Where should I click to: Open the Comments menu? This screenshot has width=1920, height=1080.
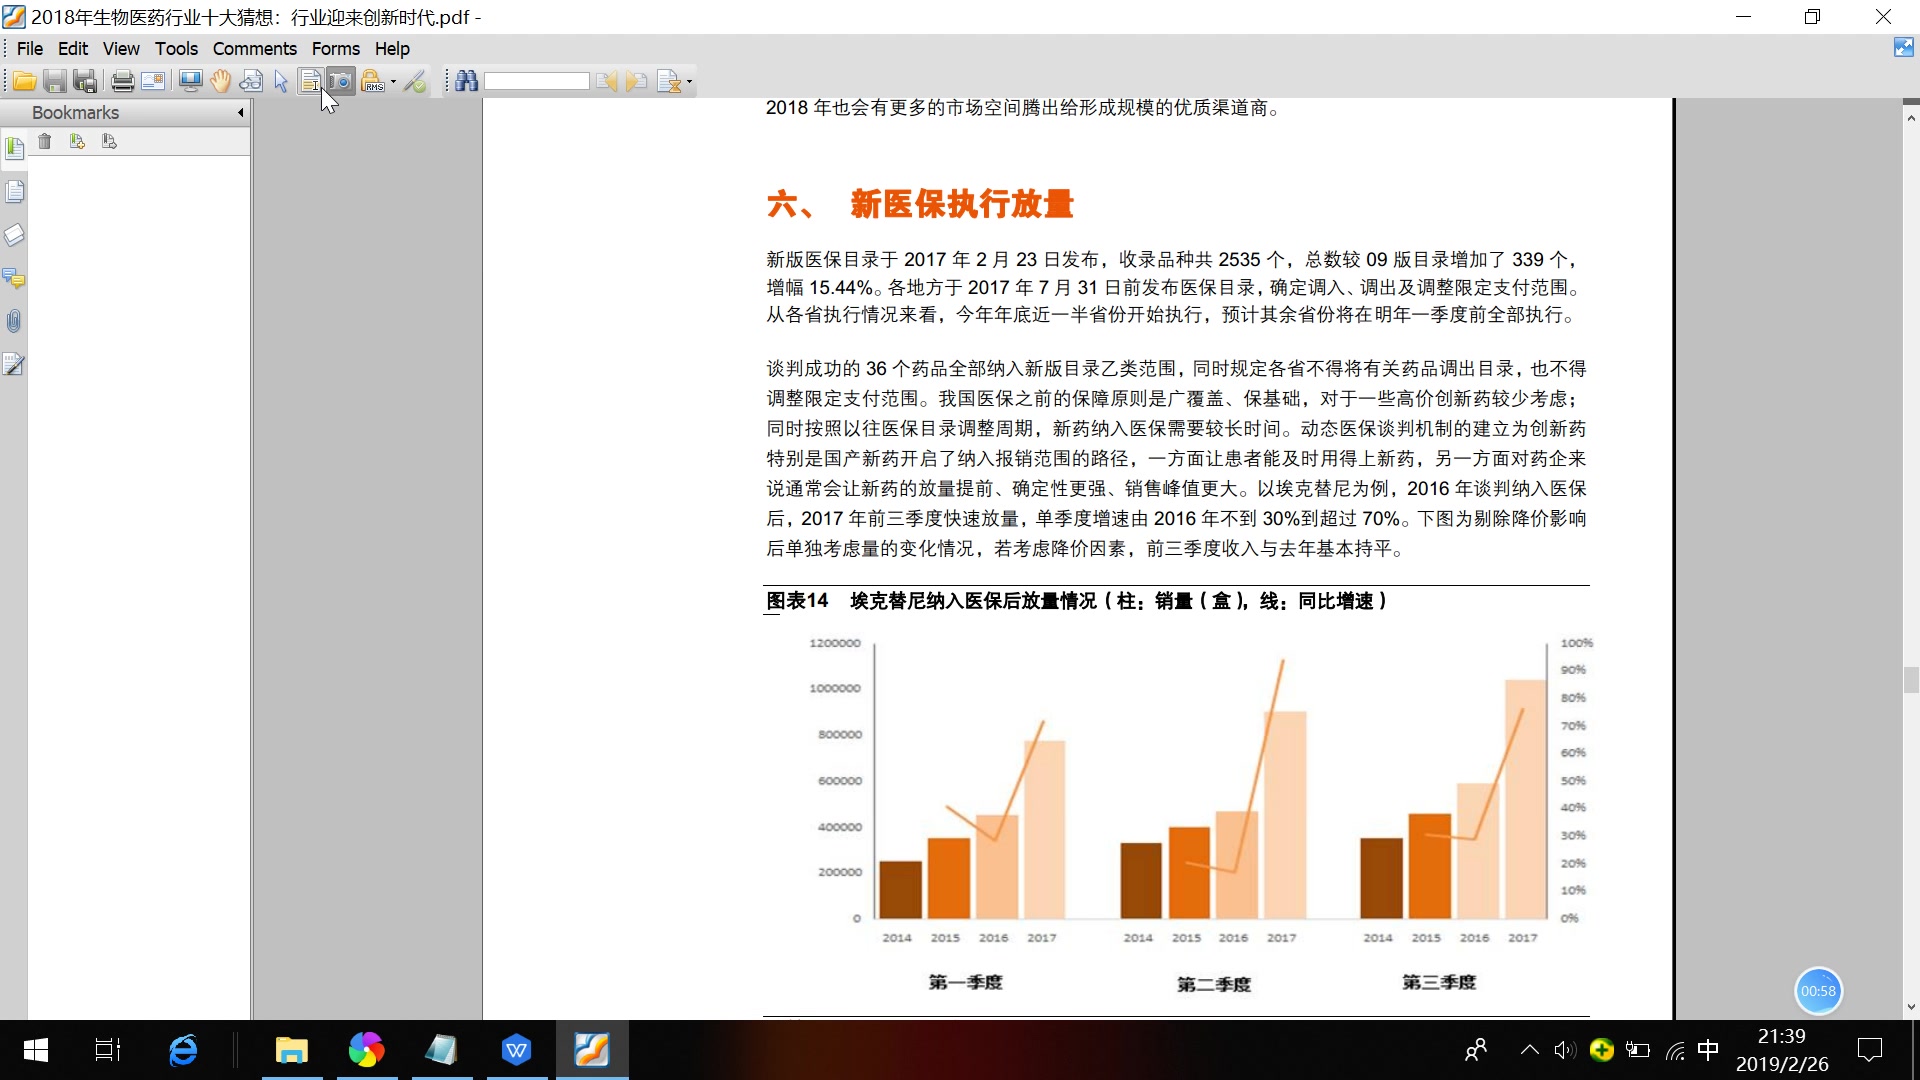pyautogui.click(x=254, y=48)
